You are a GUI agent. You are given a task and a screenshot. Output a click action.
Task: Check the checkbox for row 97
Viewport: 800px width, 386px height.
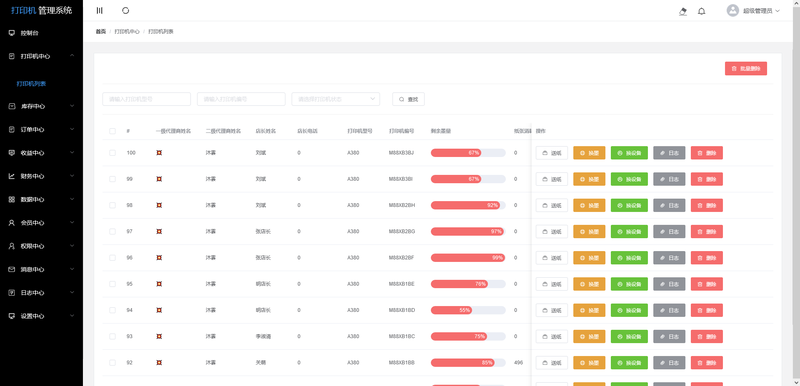click(x=112, y=231)
